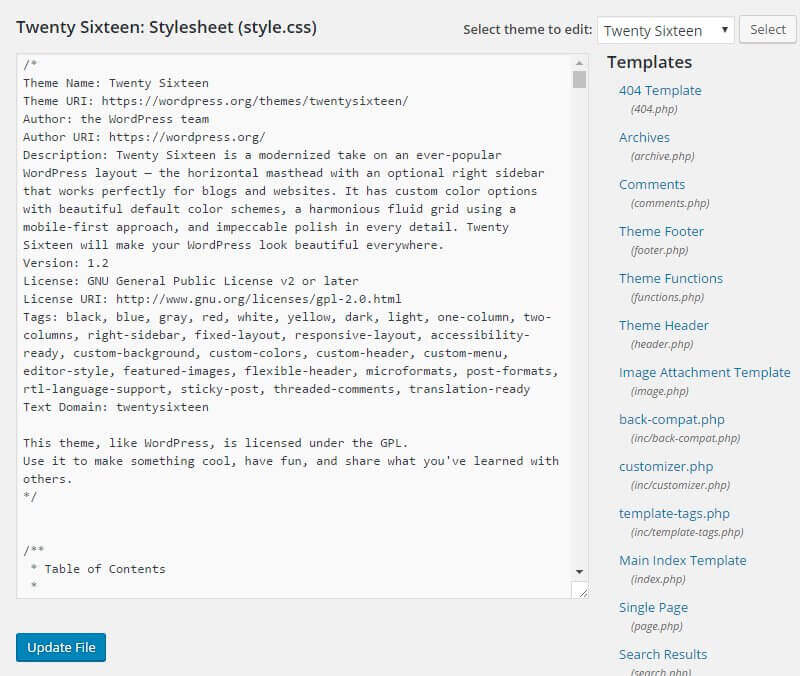Click the editor scrollbar down arrow
The height and width of the screenshot is (676, 800).
579,572
